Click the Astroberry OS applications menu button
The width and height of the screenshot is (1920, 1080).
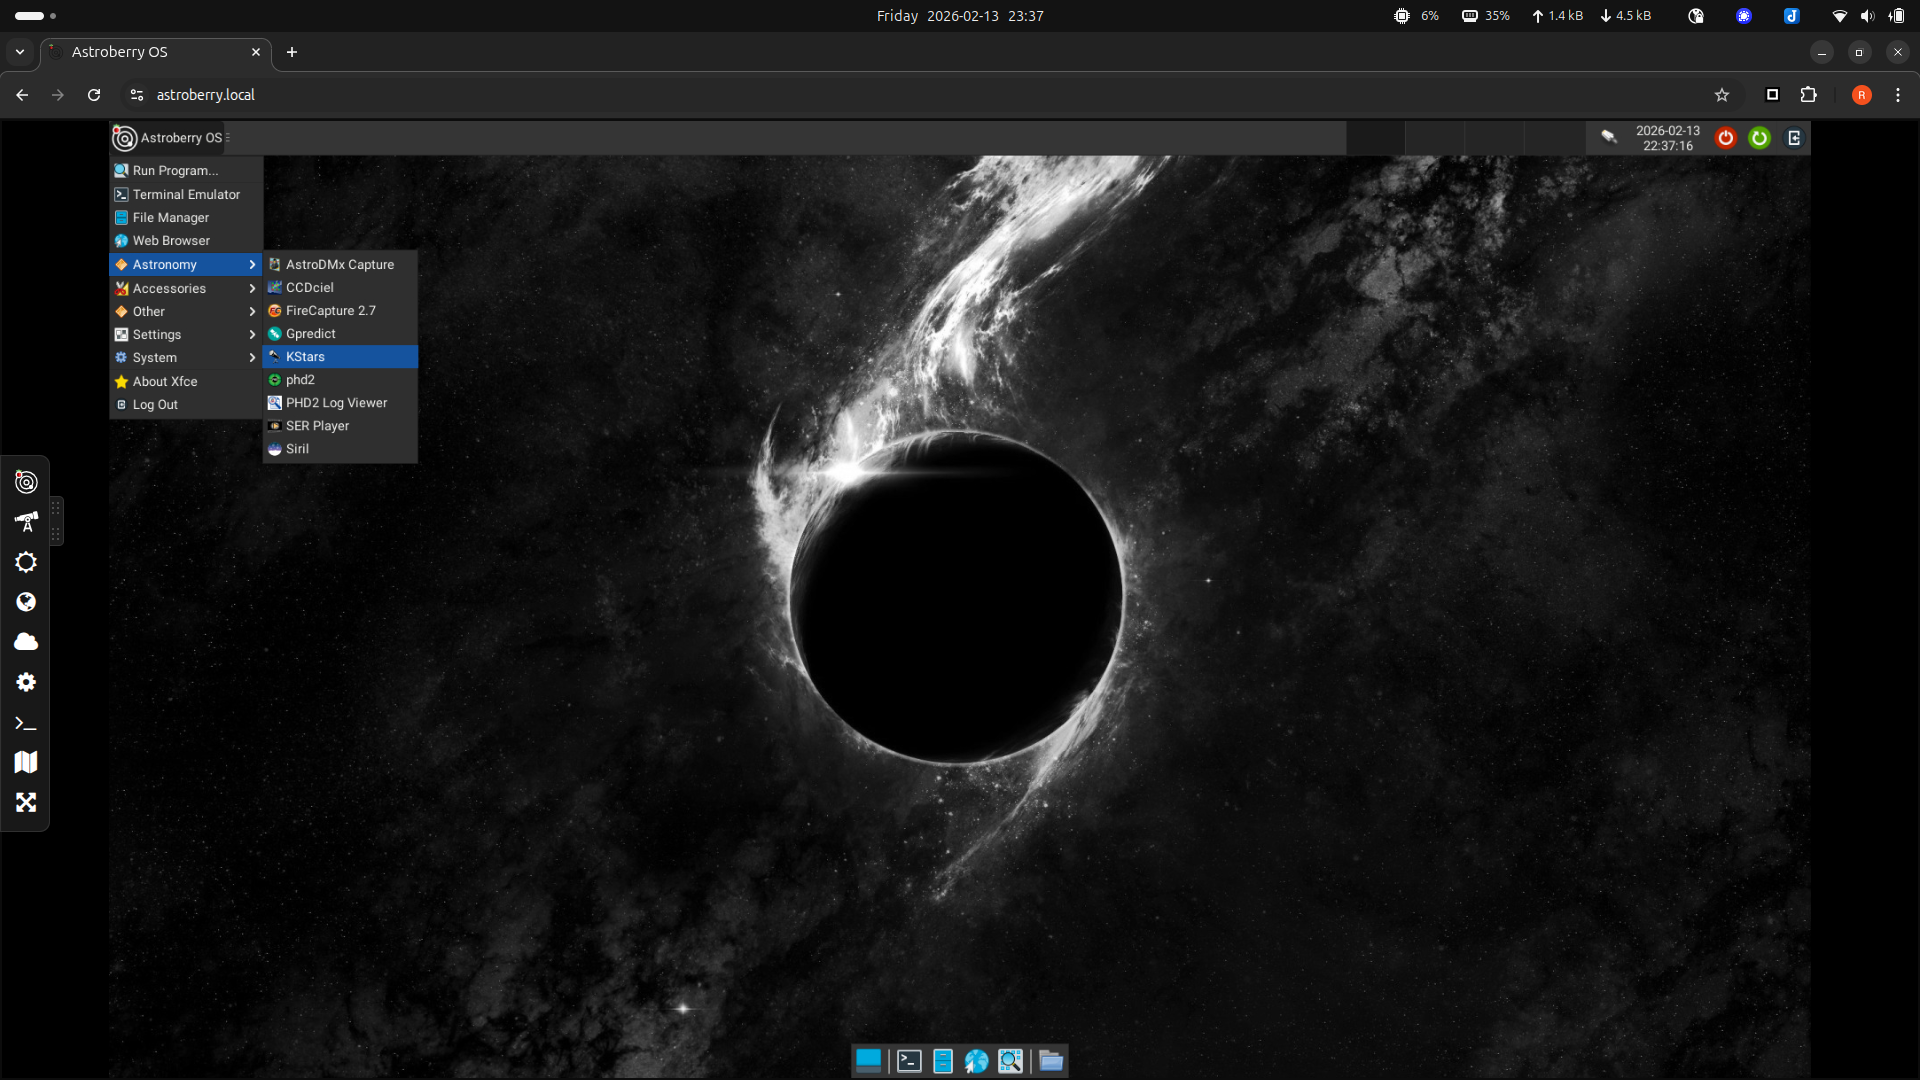(169, 138)
